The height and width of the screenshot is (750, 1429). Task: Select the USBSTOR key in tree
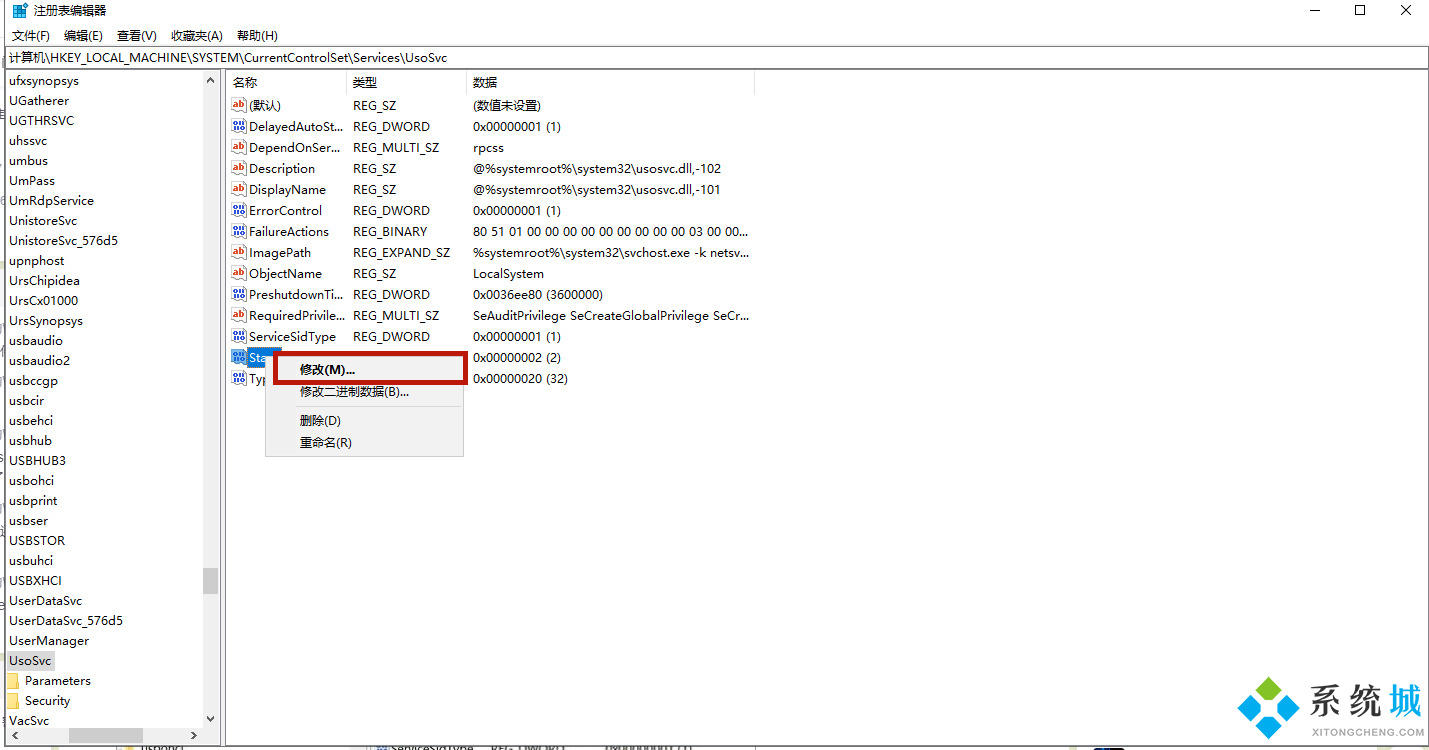click(37, 541)
